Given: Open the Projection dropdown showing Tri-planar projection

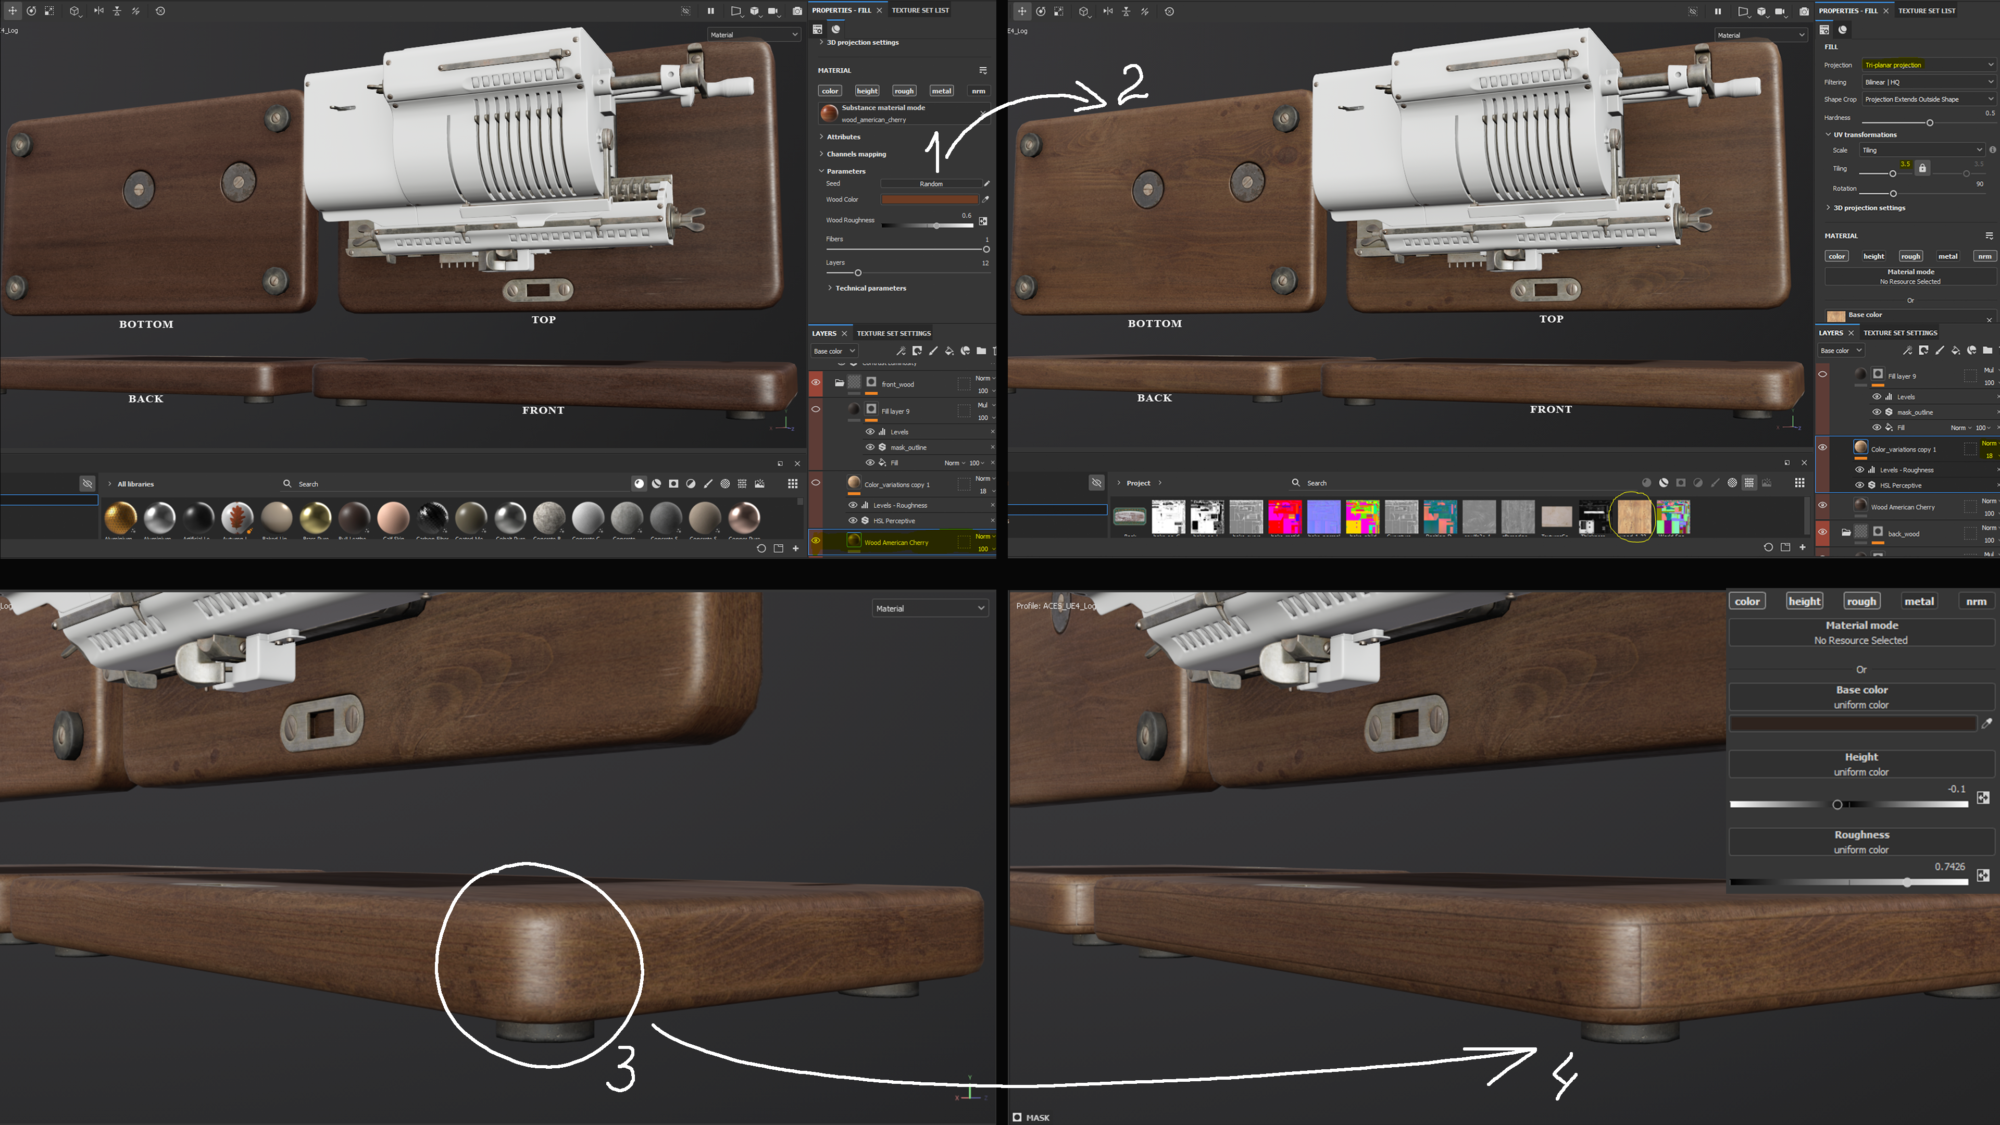Looking at the screenshot, I should [1928, 65].
